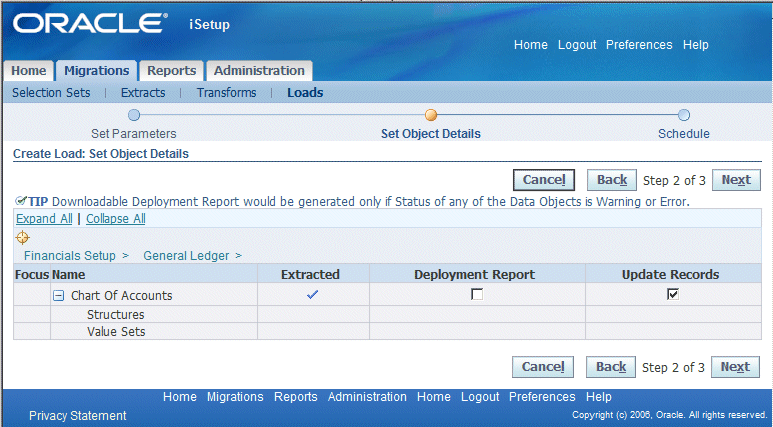Click the footer Logout link

[480, 397]
